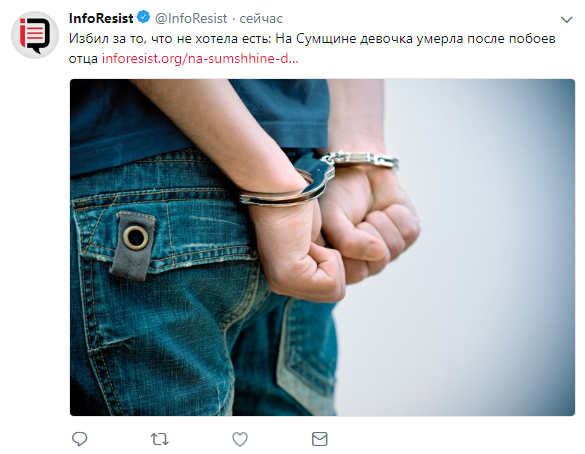Click the handcuffs in the attached photo
The width and height of the screenshot is (585, 454).
pyautogui.click(x=318, y=176)
